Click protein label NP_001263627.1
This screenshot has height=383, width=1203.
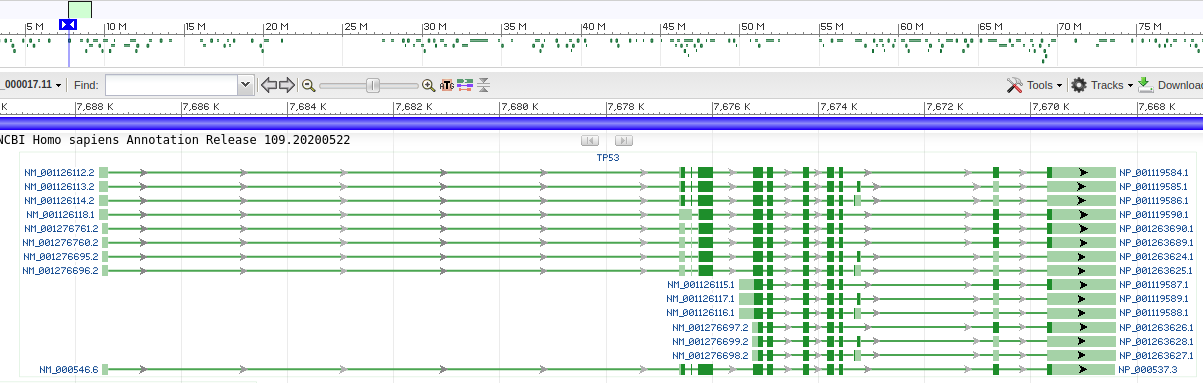pyautogui.click(x=1156, y=356)
